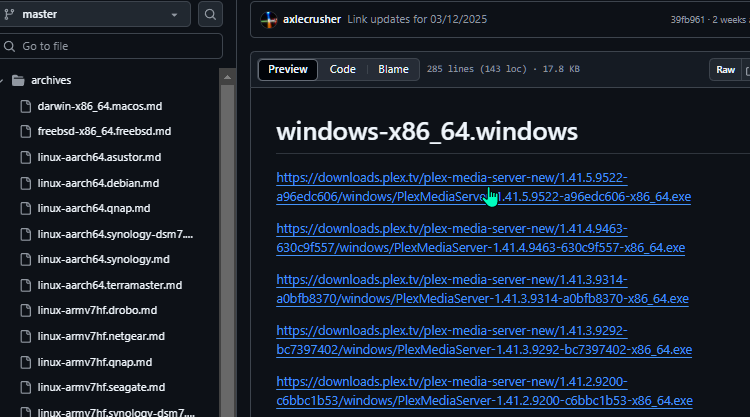Open commit Link updates for 03/12/2025
The height and width of the screenshot is (417, 750).
pos(417,19)
